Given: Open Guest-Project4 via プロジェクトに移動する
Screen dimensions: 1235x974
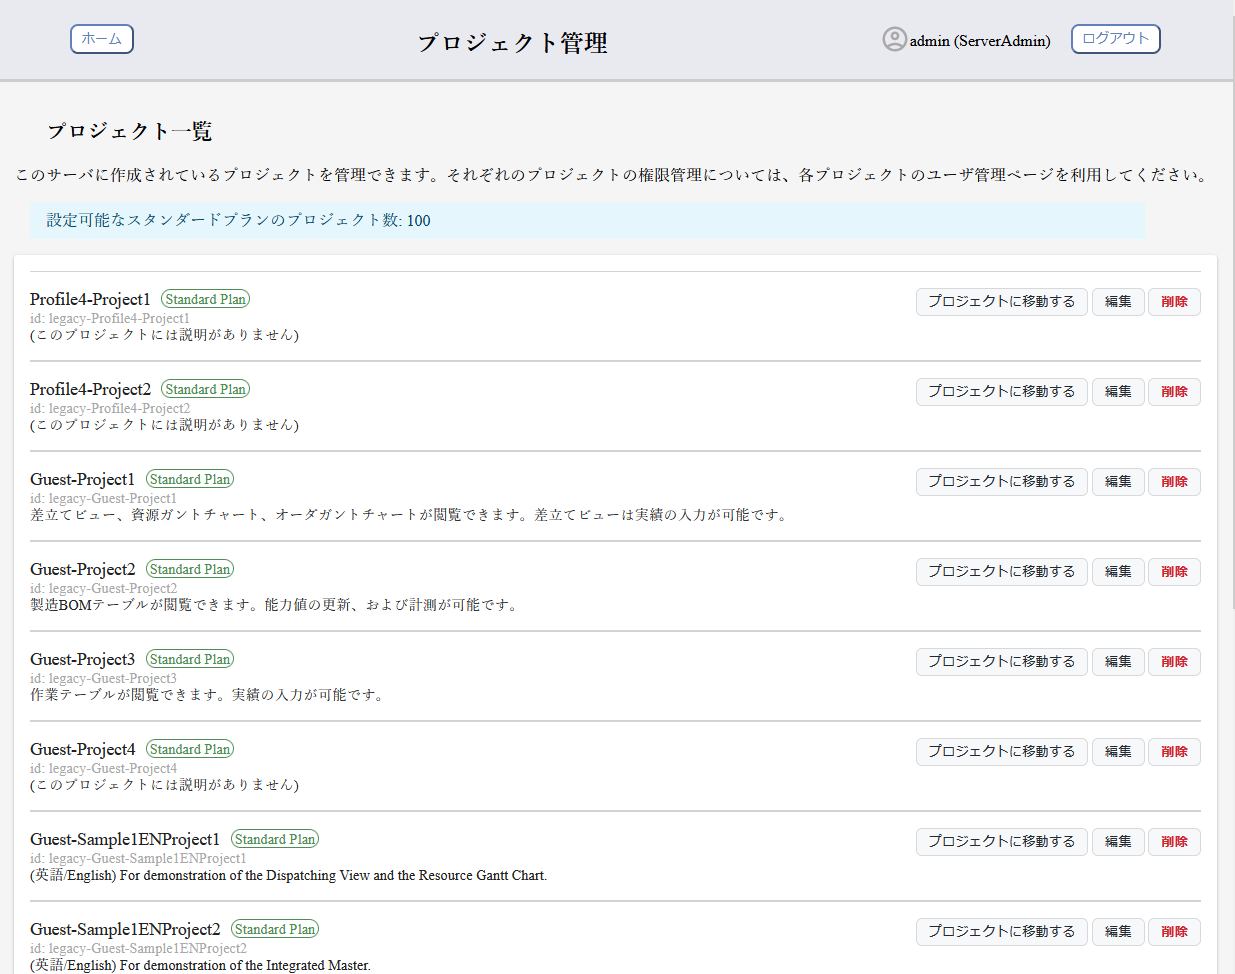Looking at the screenshot, I should click(x=1001, y=751).
